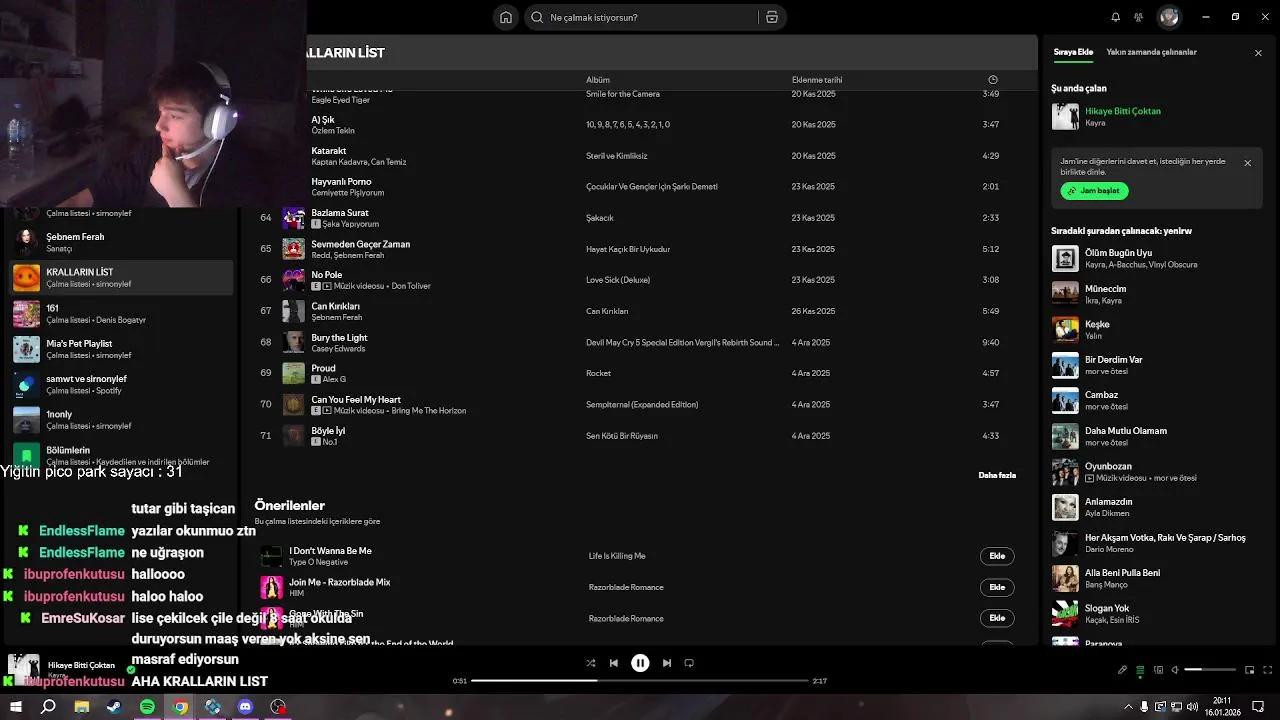The height and width of the screenshot is (720, 1280).
Task: Add 'I Don't Wanna Be Me' with Ekle
Action: pyautogui.click(x=997, y=556)
